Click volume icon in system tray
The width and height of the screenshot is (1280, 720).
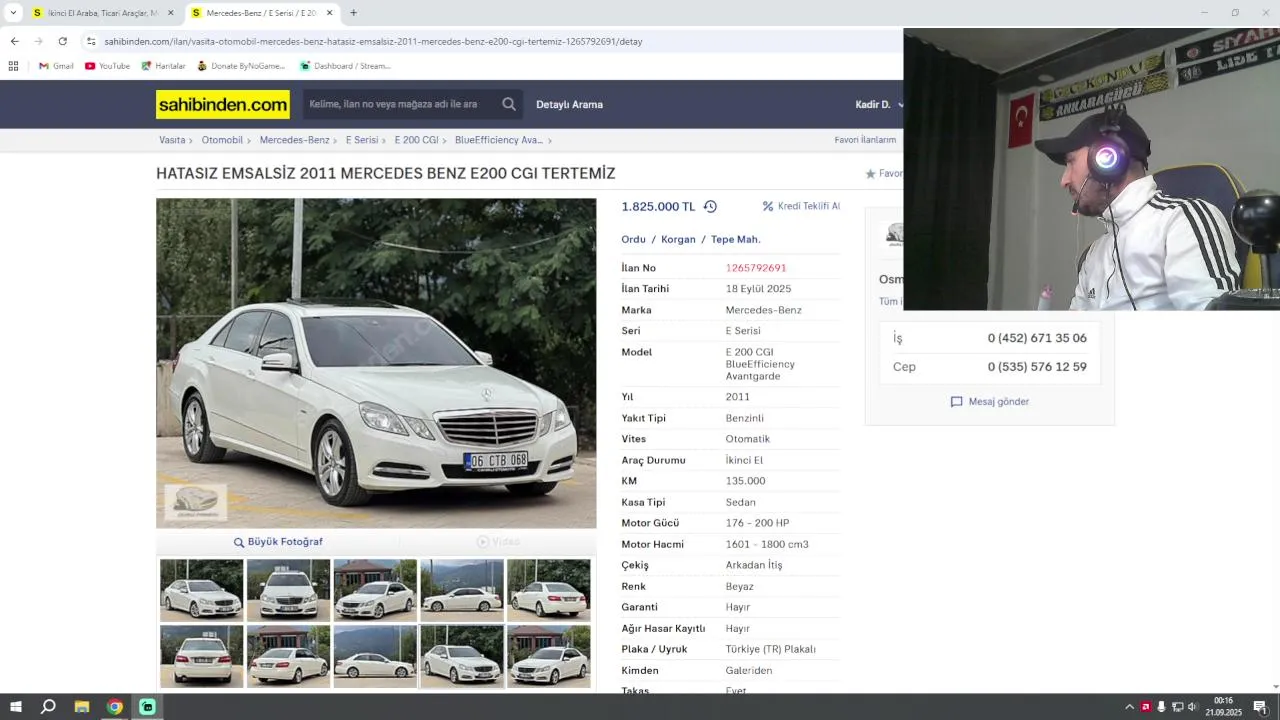(x=1192, y=707)
